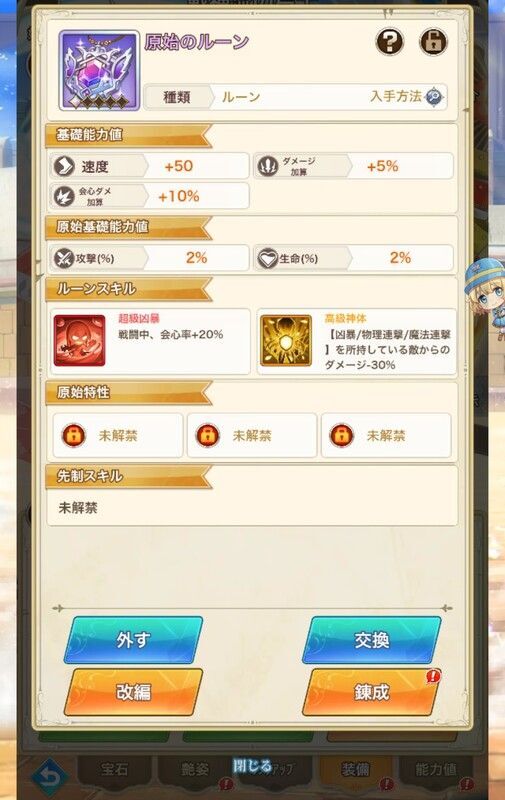Click the 交換 exchange button
The image size is (505, 800).
click(371, 640)
